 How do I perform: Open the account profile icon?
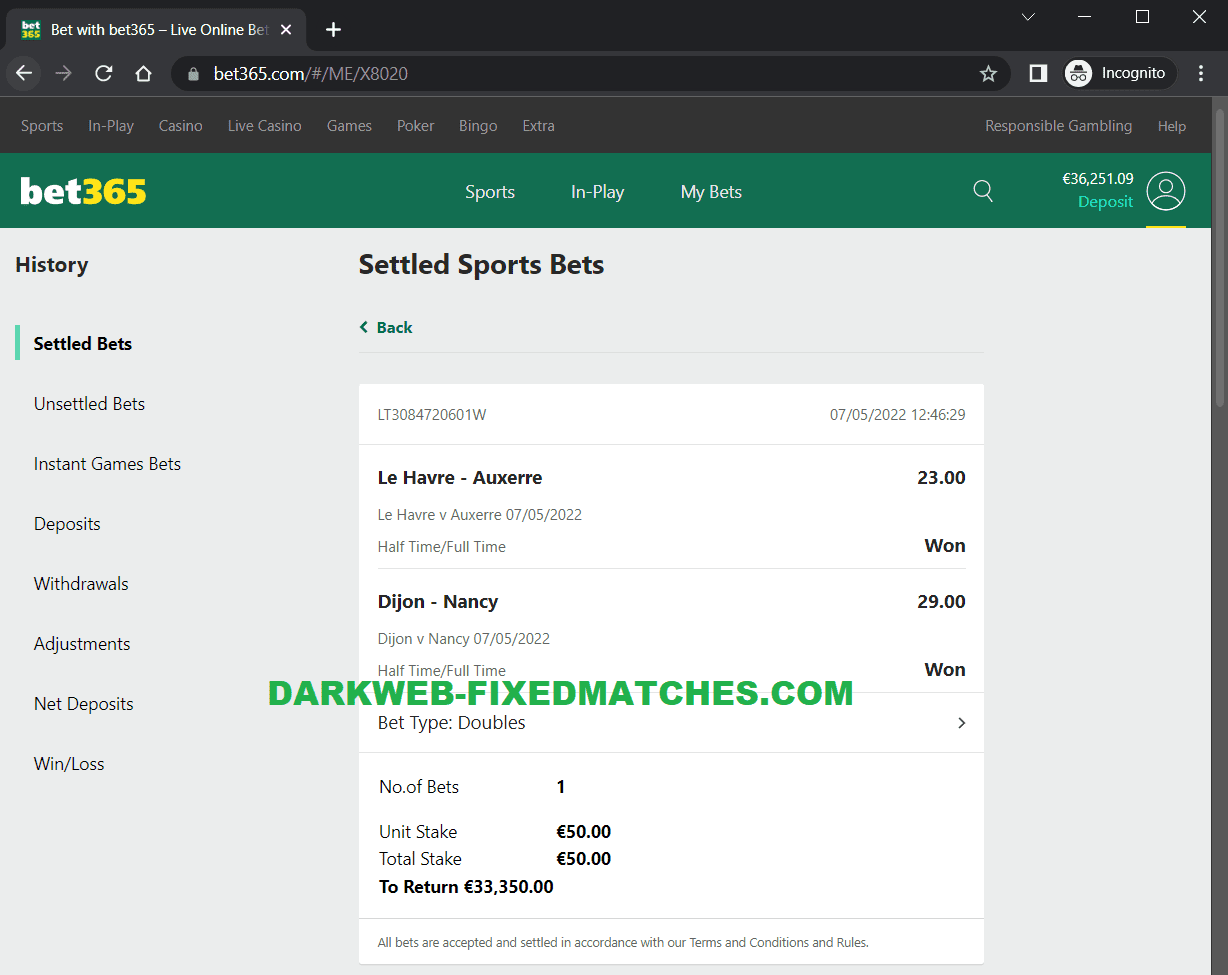click(1166, 191)
